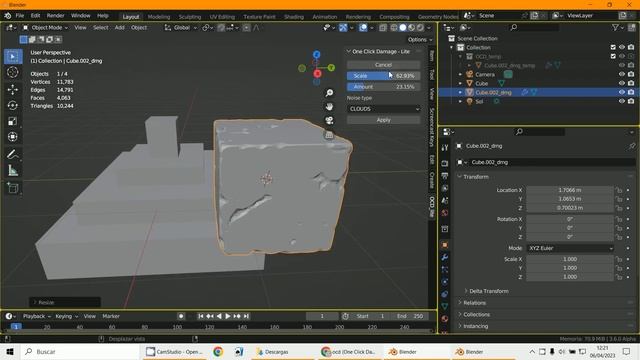Open the Tool properties tab icon

tap(445, 147)
